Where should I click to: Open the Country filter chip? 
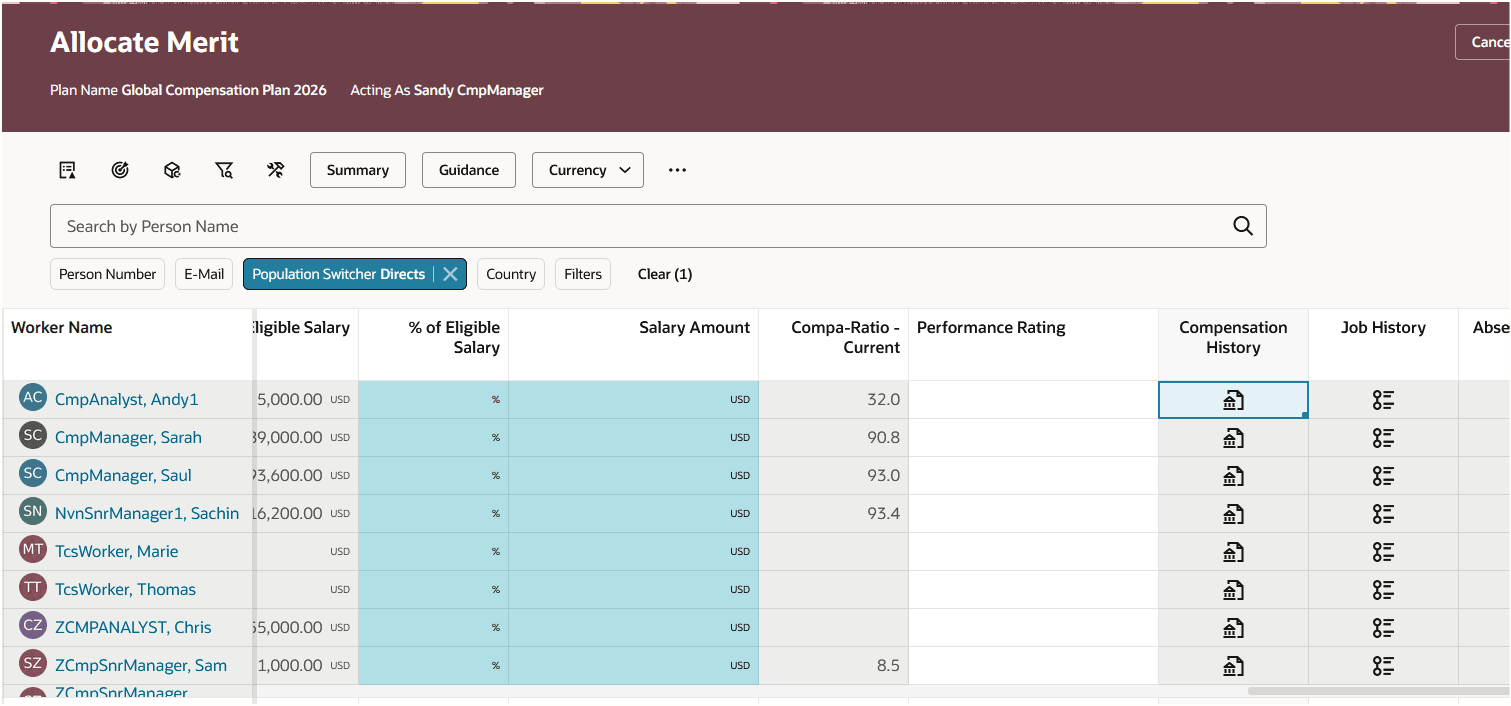(x=511, y=274)
